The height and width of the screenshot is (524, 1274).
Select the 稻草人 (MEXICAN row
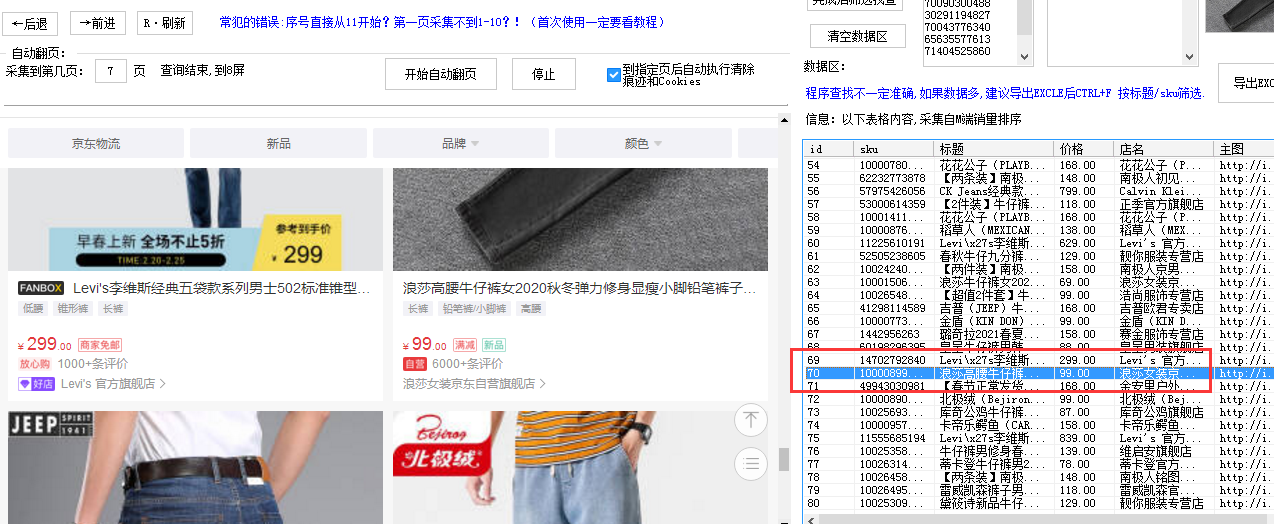point(1038,230)
